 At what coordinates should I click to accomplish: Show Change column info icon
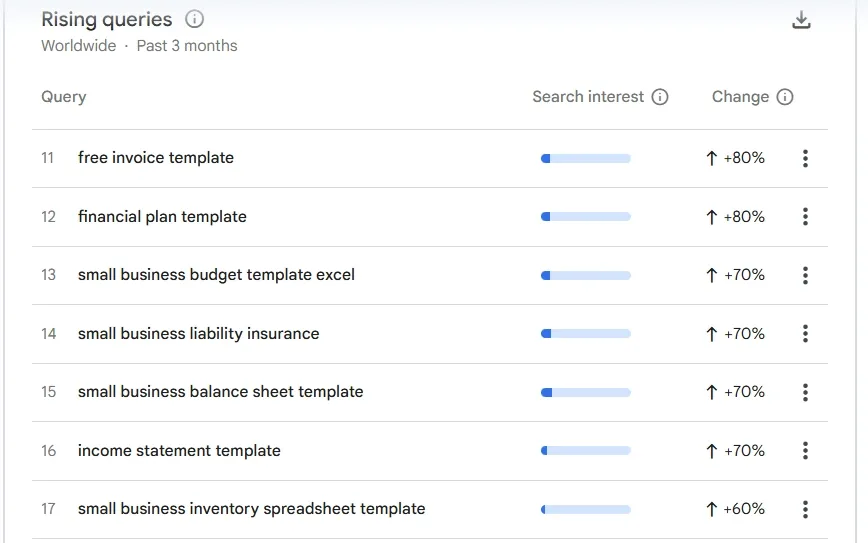click(x=785, y=97)
